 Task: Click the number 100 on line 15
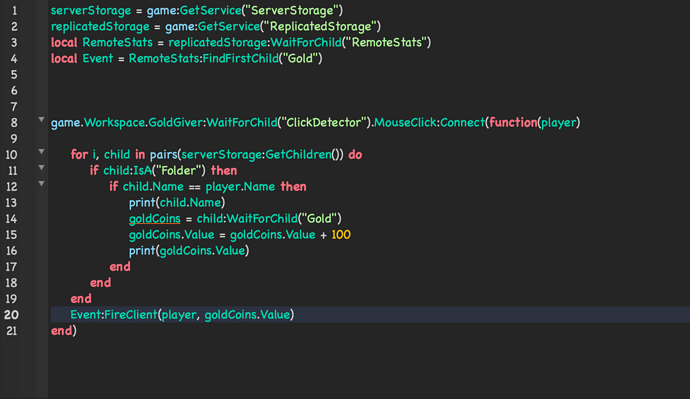(x=341, y=234)
